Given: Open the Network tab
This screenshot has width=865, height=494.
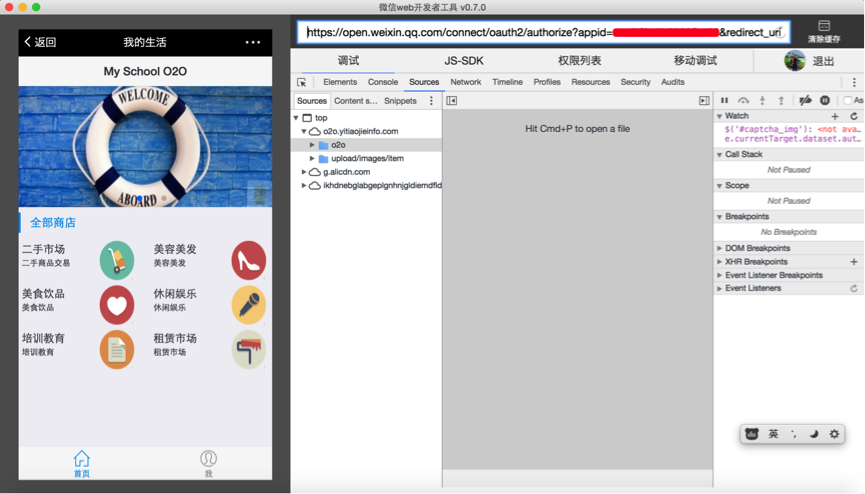Looking at the screenshot, I should 466,82.
